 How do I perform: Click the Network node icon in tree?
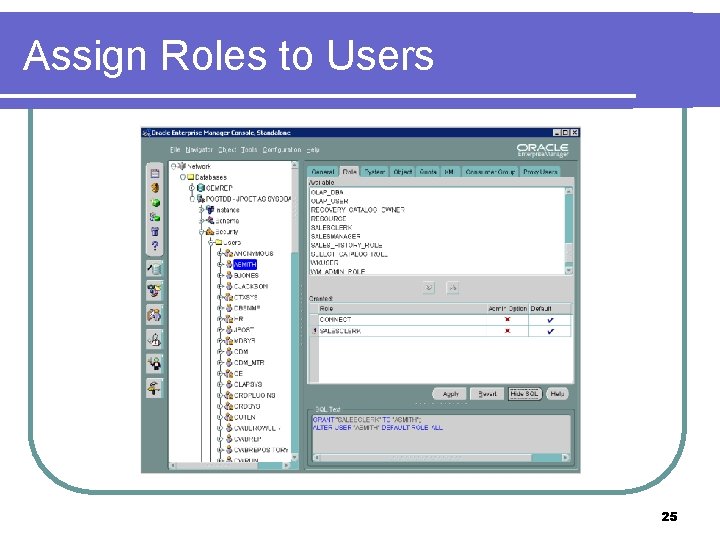[x=182, y=166]
